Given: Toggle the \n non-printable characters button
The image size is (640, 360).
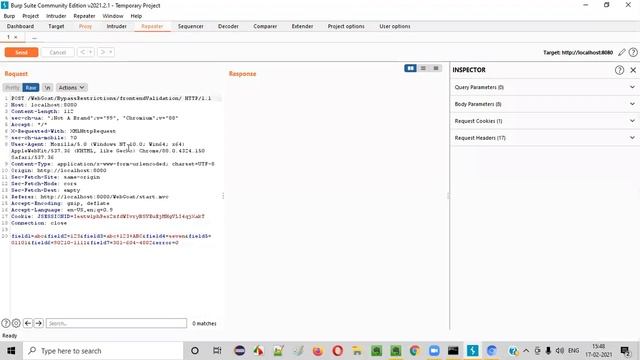Looking at the screenshot, I should tap(47, 87).
